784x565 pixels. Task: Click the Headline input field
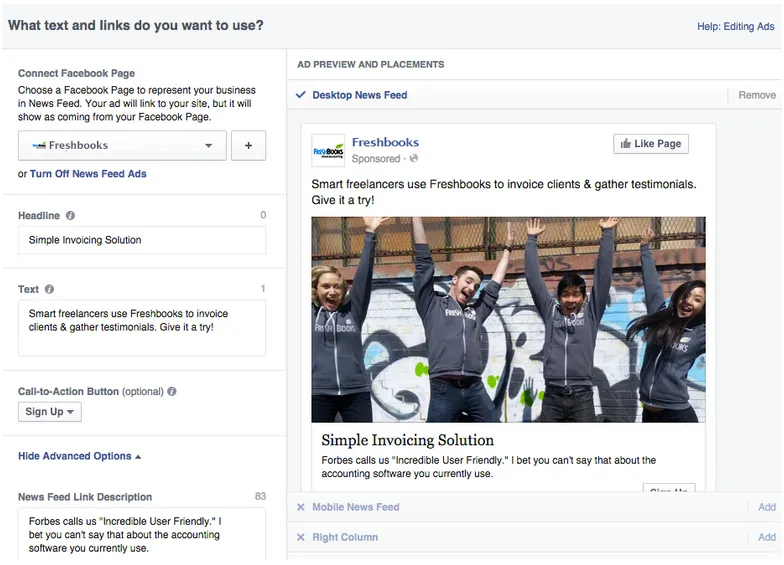pos(142,240)
